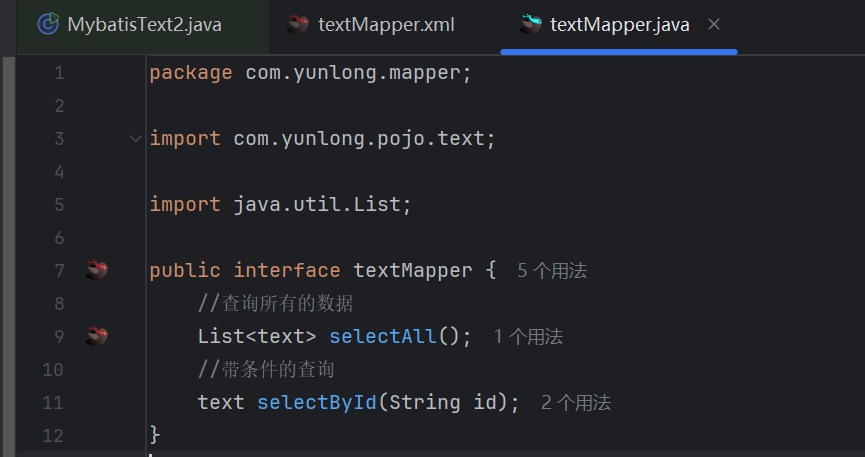
Task: Click the selectAll method name
Action: [x=383, y=336]
